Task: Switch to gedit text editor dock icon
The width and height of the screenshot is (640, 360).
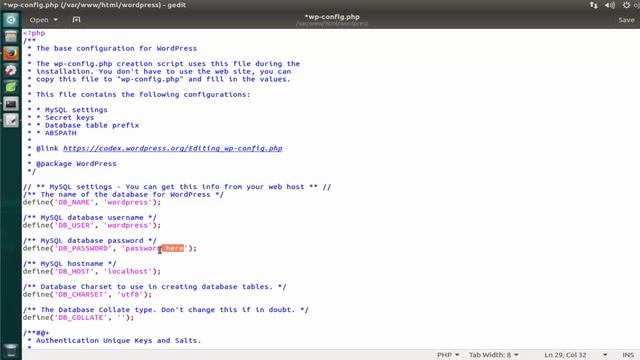Action: click(x=11, y=120)
